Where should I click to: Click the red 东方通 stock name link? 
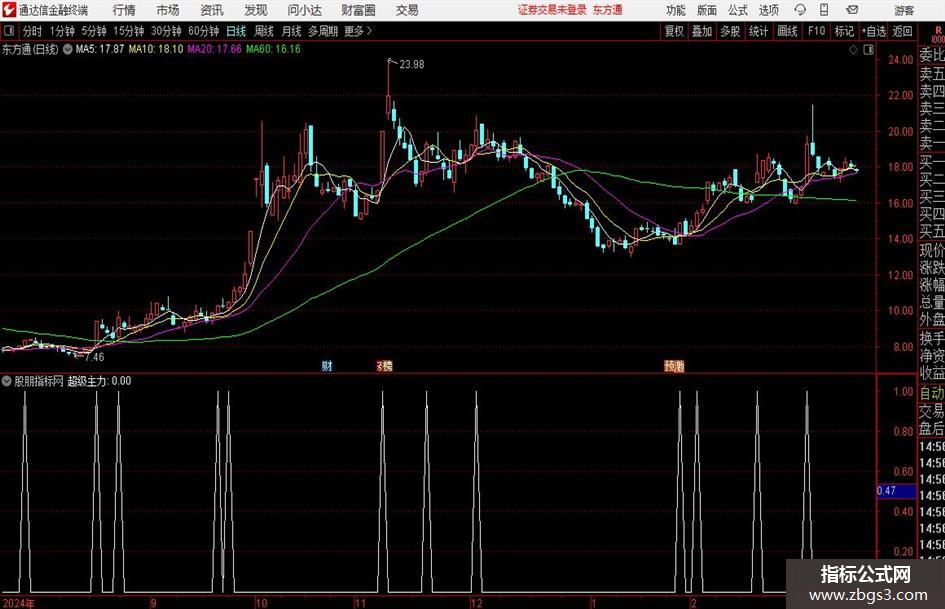click(608, 10)
